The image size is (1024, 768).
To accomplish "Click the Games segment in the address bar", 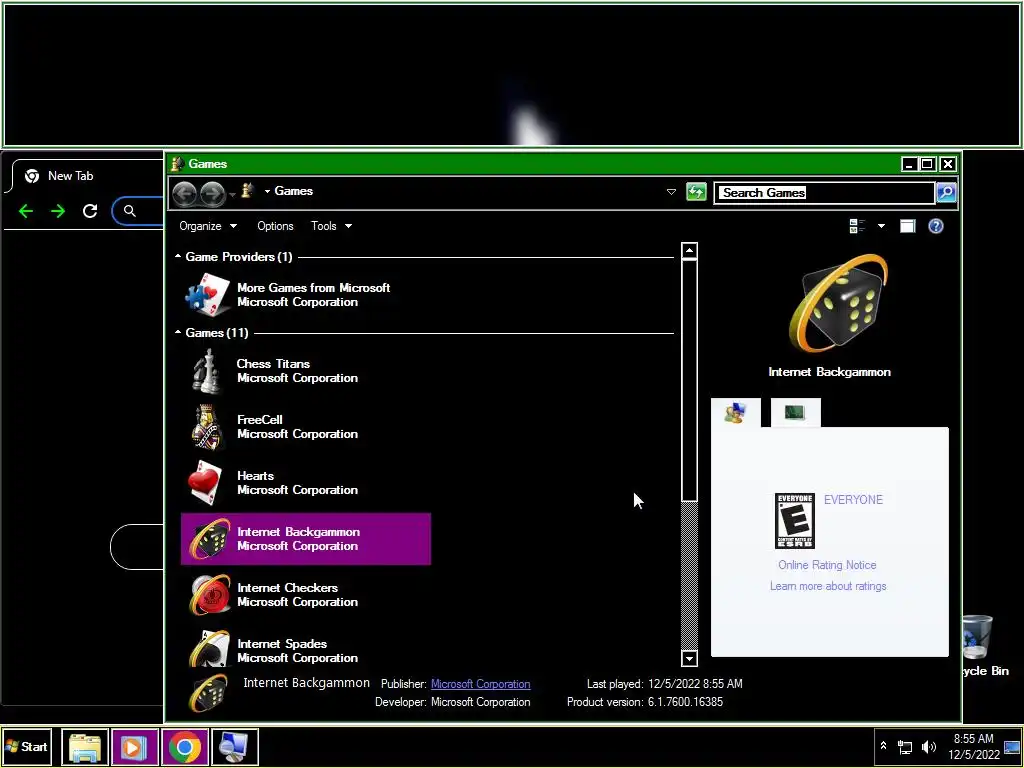I will (x=293, y=191).
